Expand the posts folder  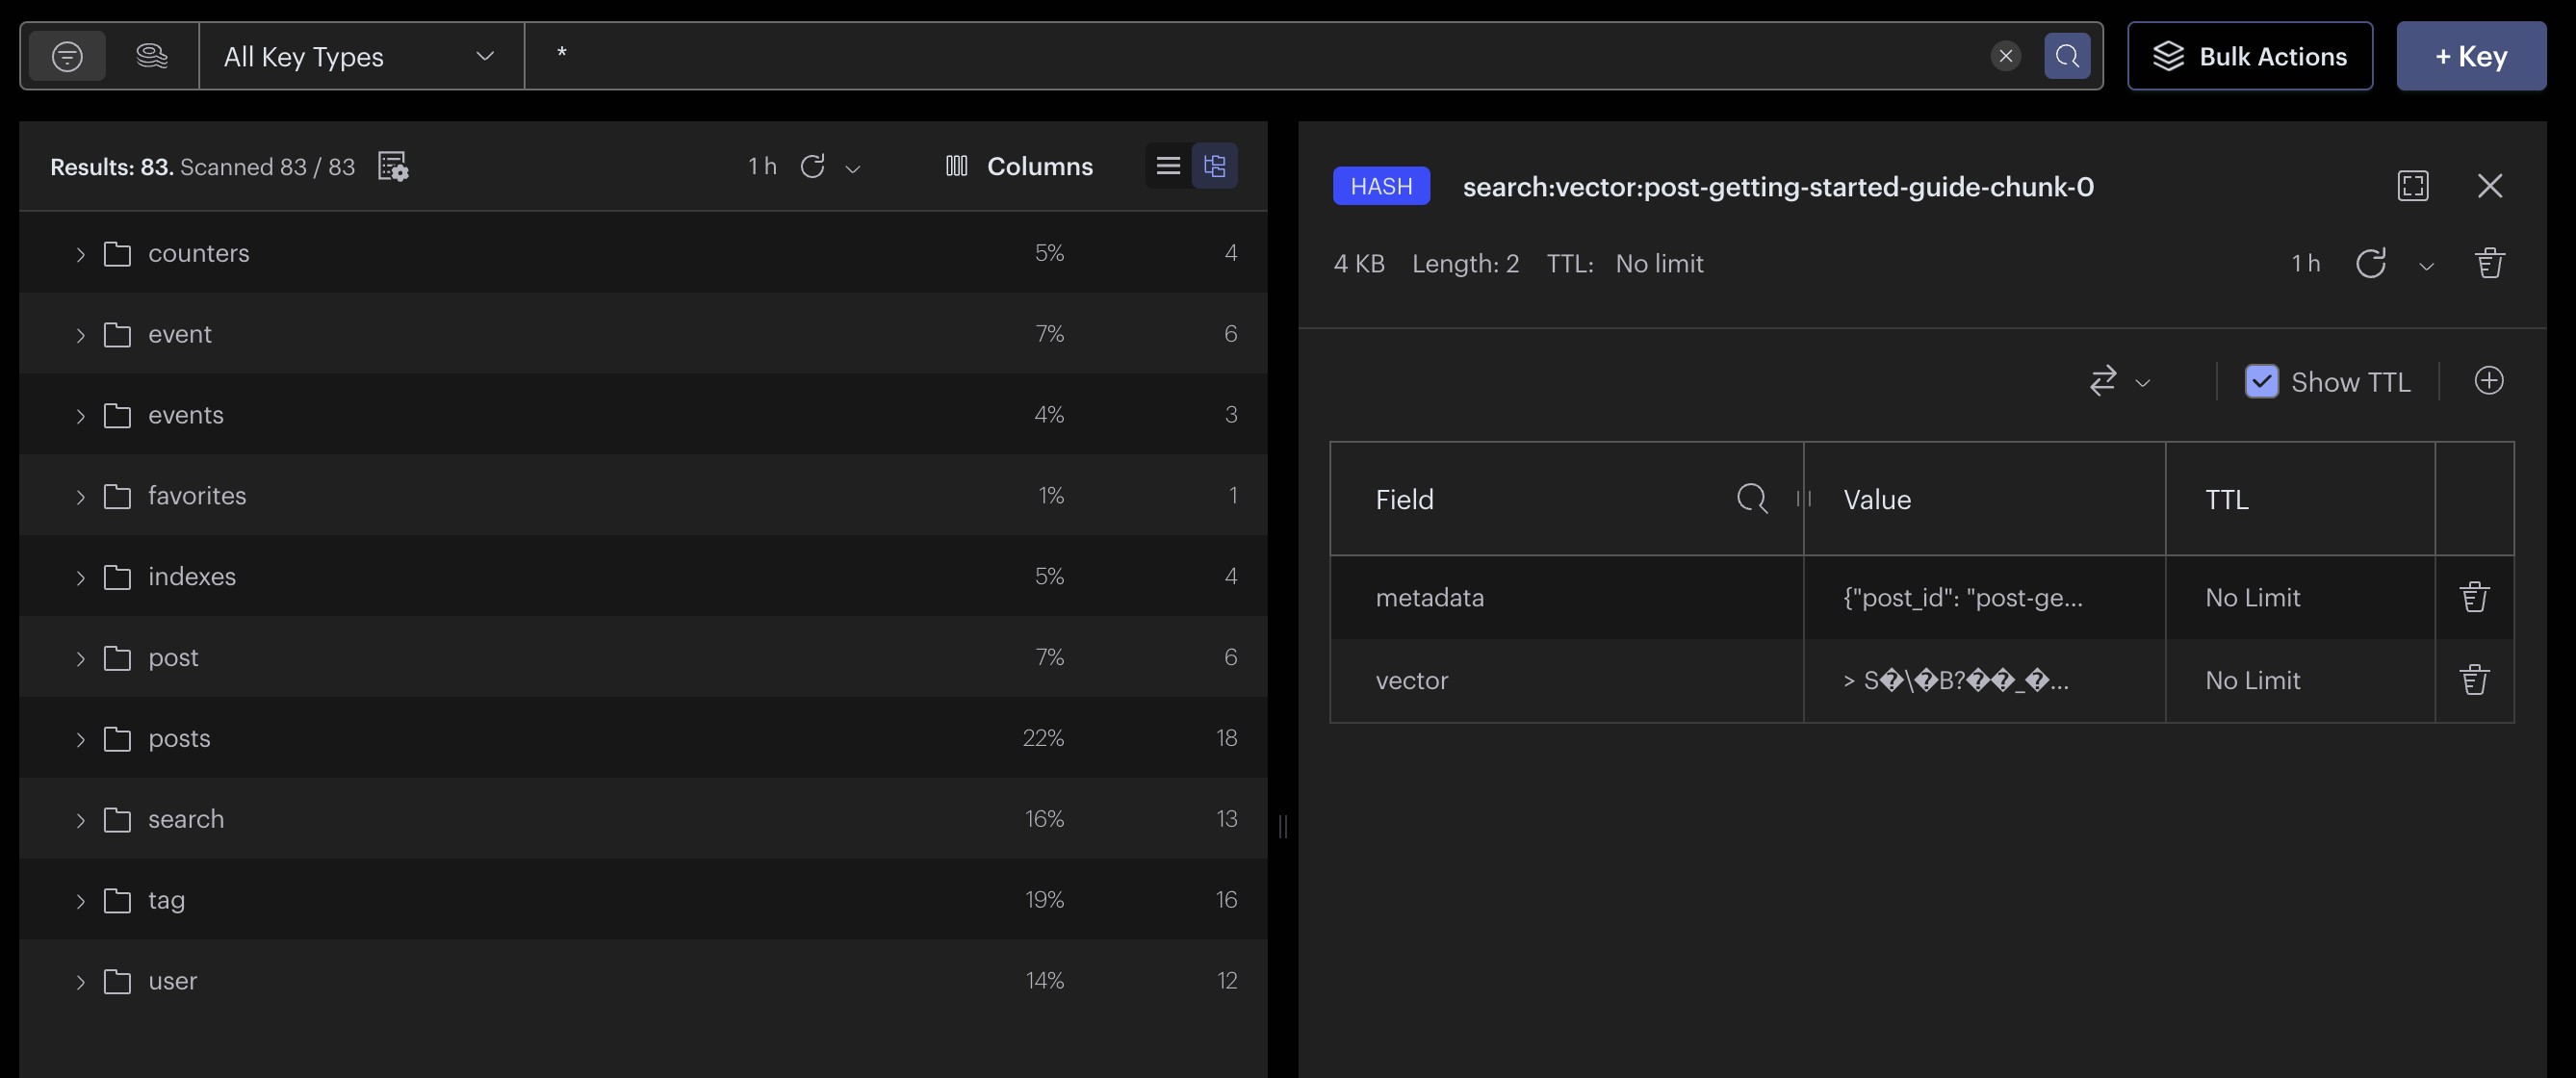[81, 739]
